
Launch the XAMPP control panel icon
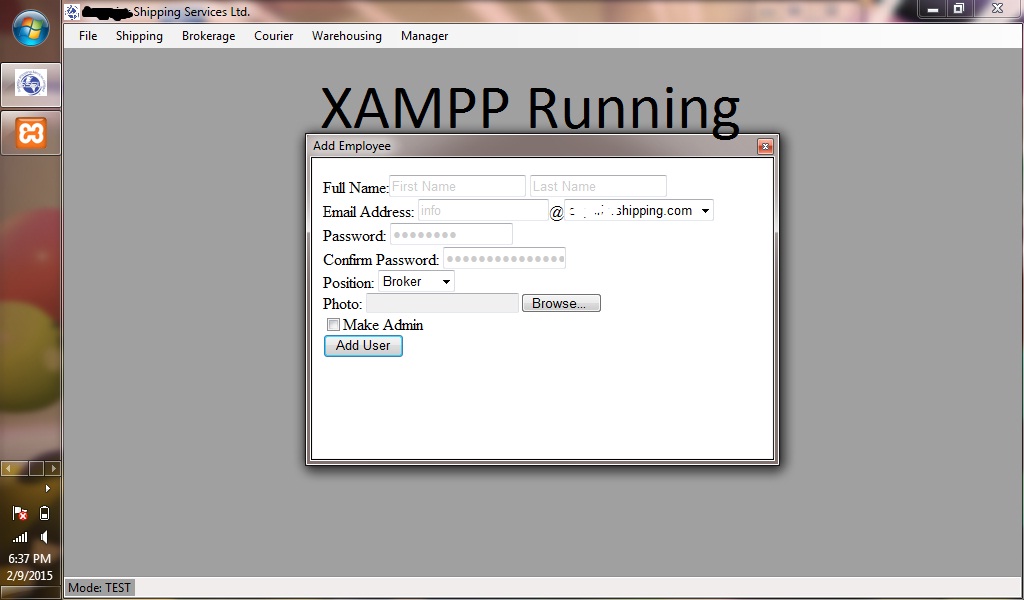[x=30, y=133]
